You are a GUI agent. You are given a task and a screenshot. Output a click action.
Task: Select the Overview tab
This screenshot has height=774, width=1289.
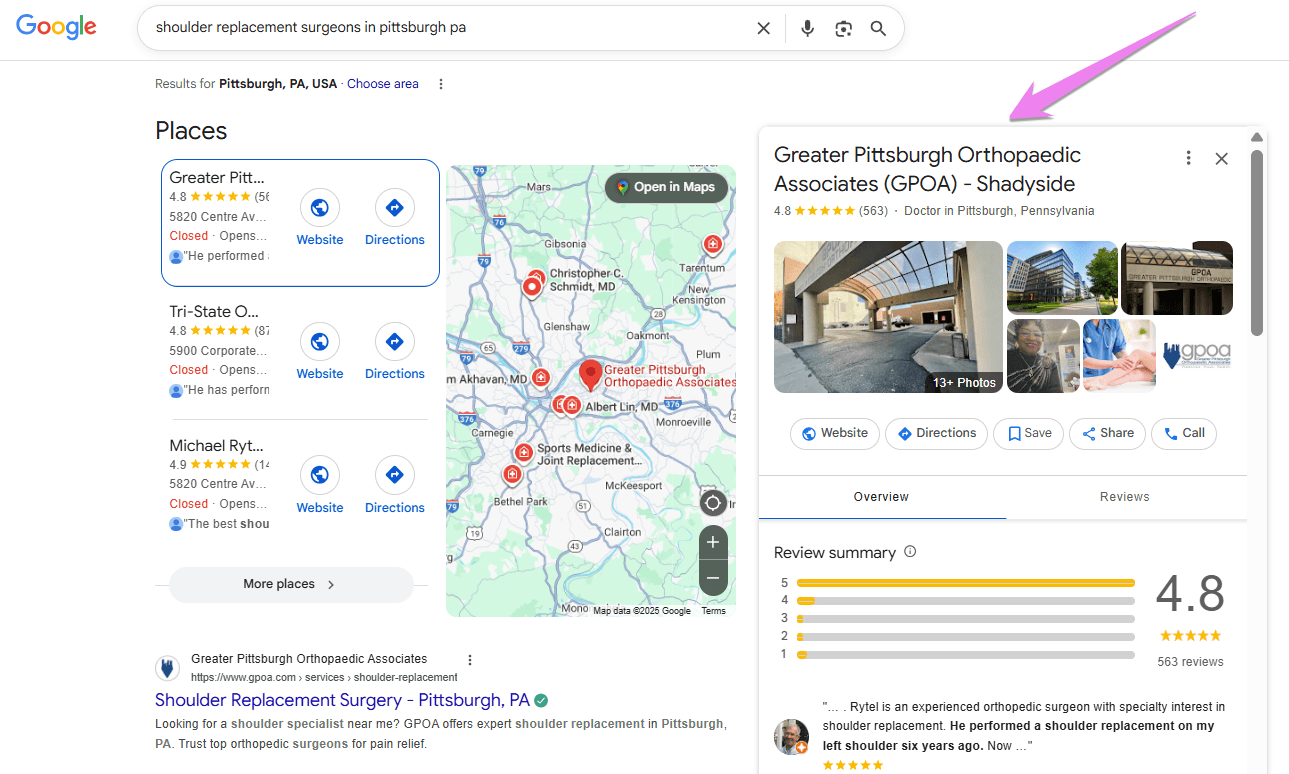(881, 496)
